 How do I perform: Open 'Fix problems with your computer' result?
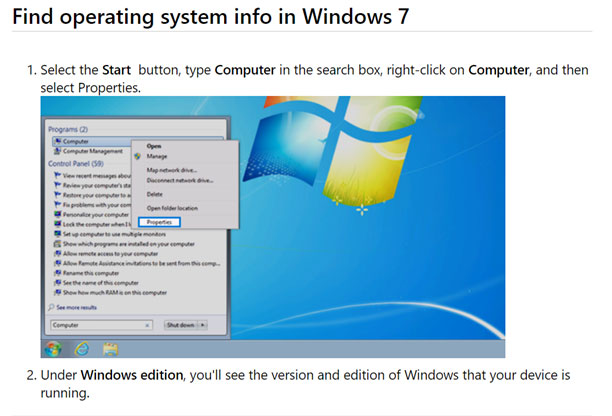click(x=93, y=205)
